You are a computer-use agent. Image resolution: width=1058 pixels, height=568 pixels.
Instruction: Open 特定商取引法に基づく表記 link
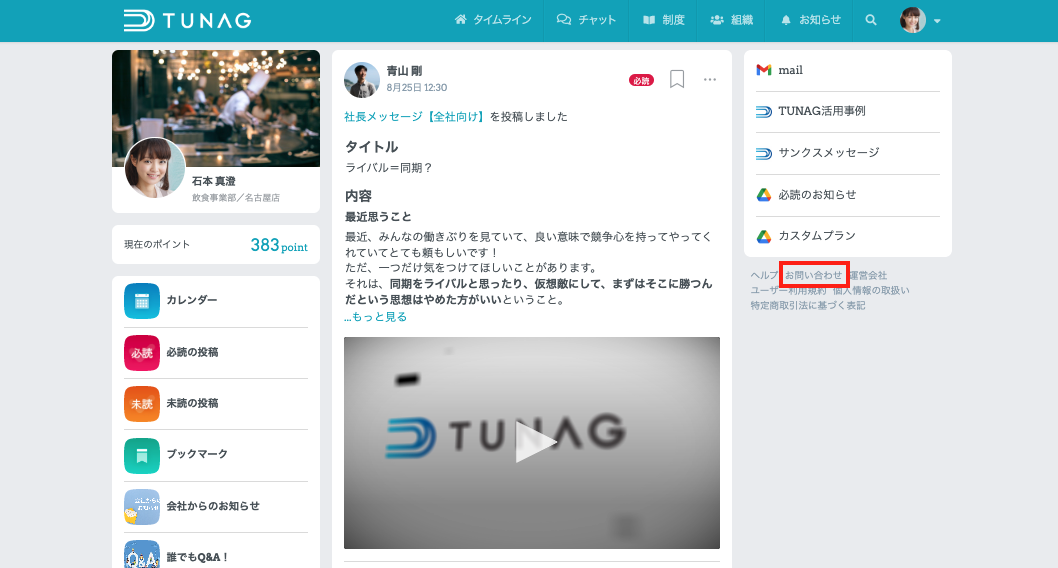(x=808, y=306)
